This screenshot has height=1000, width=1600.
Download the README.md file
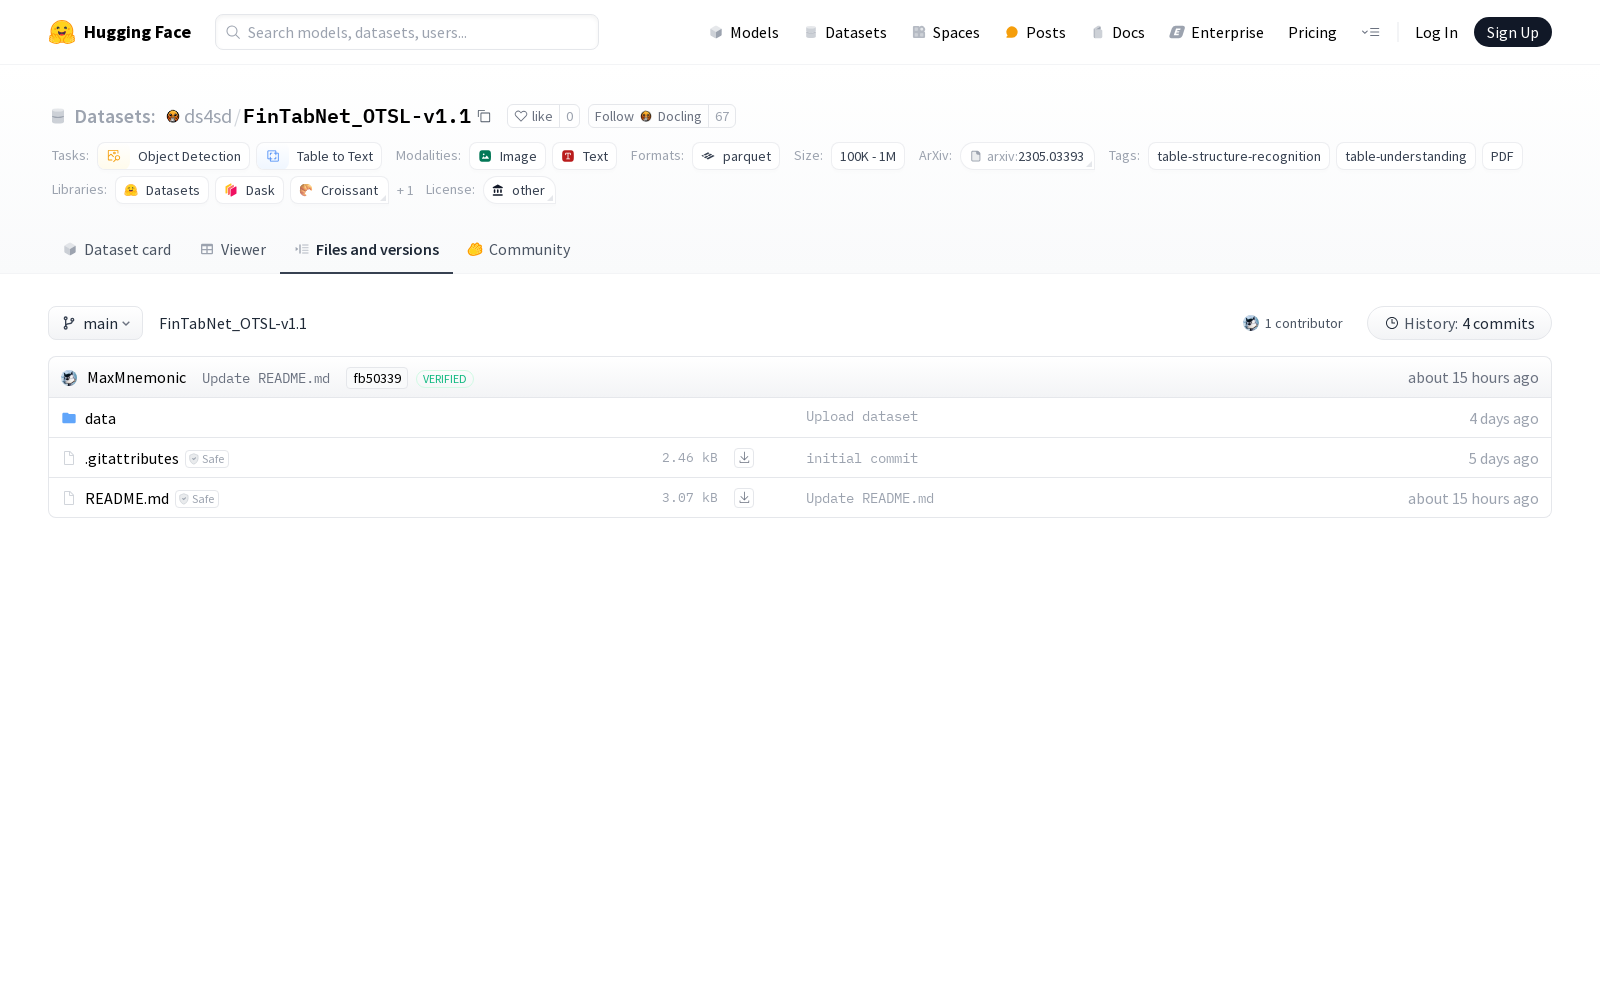[x=744, y=497]
